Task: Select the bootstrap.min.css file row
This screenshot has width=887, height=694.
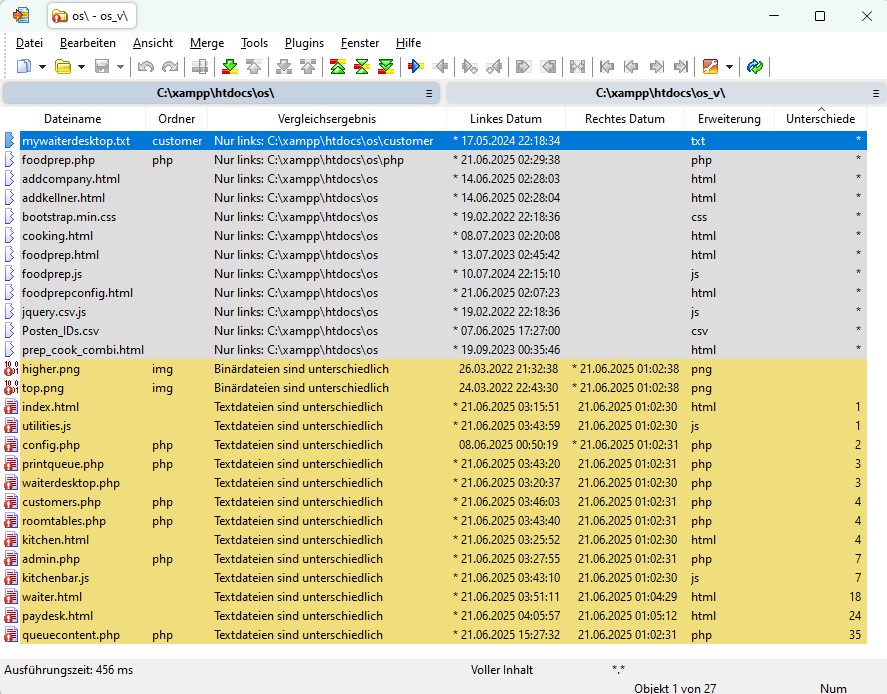Action: tap(68, 217)
